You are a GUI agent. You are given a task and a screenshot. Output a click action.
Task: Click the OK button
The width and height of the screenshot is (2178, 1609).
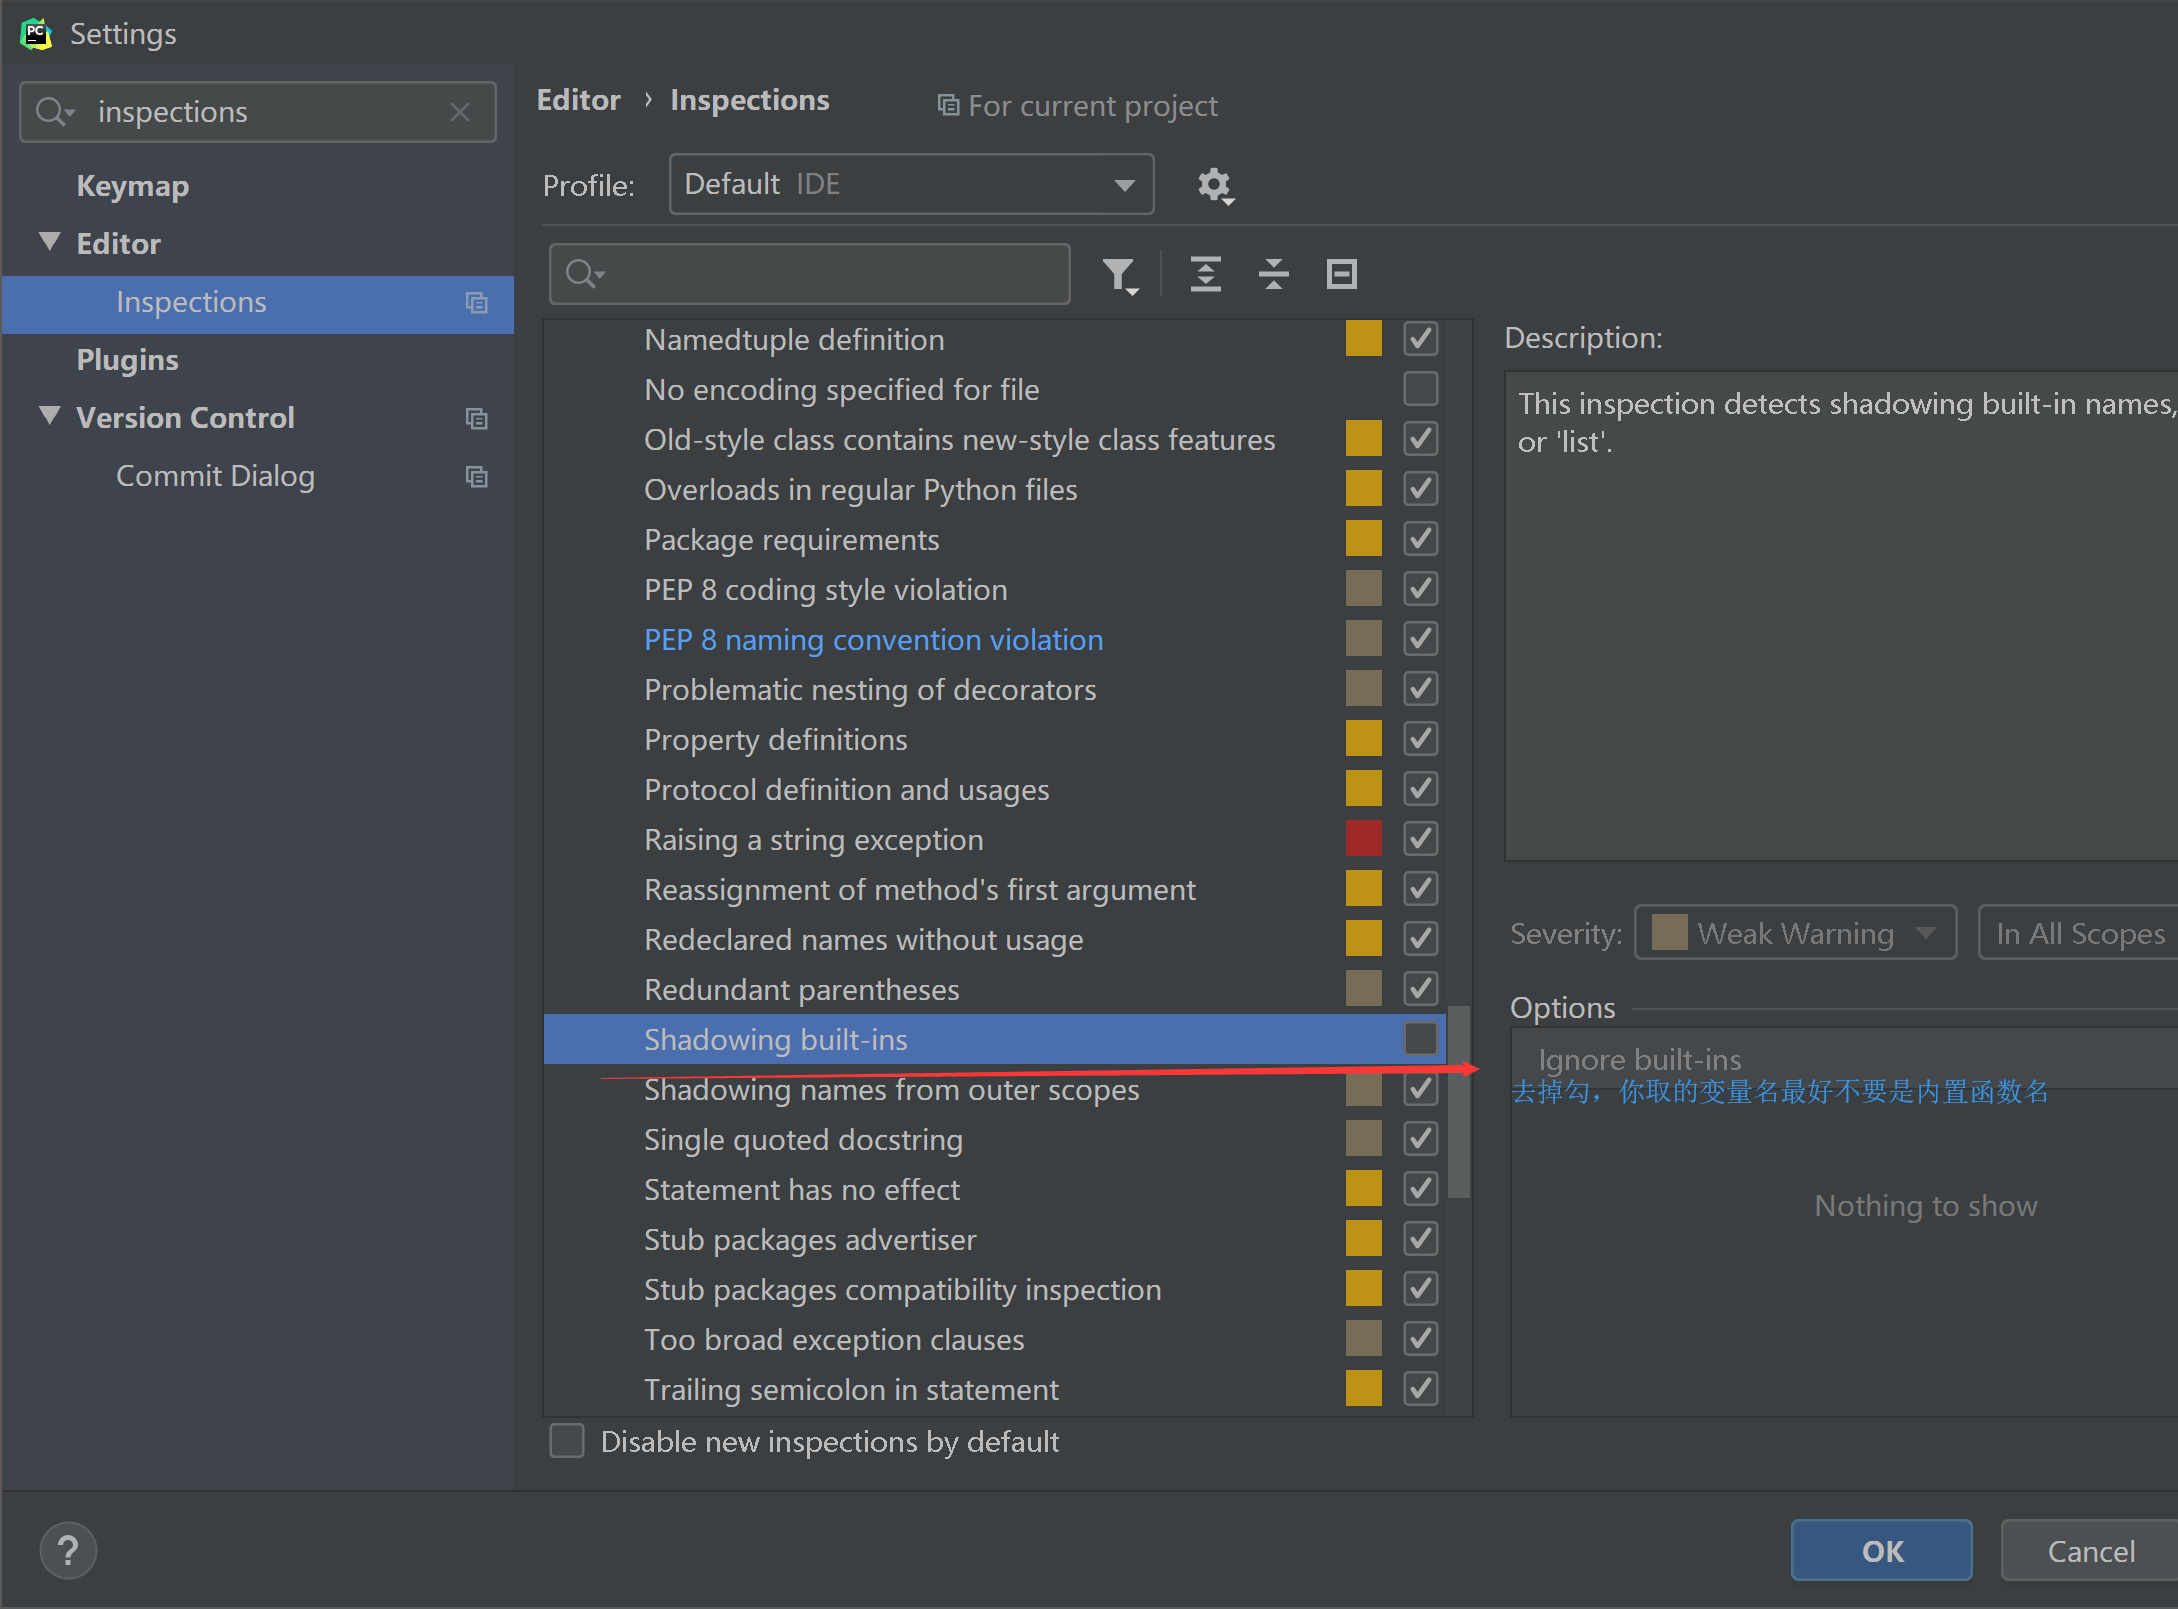pos(1881,1549)
